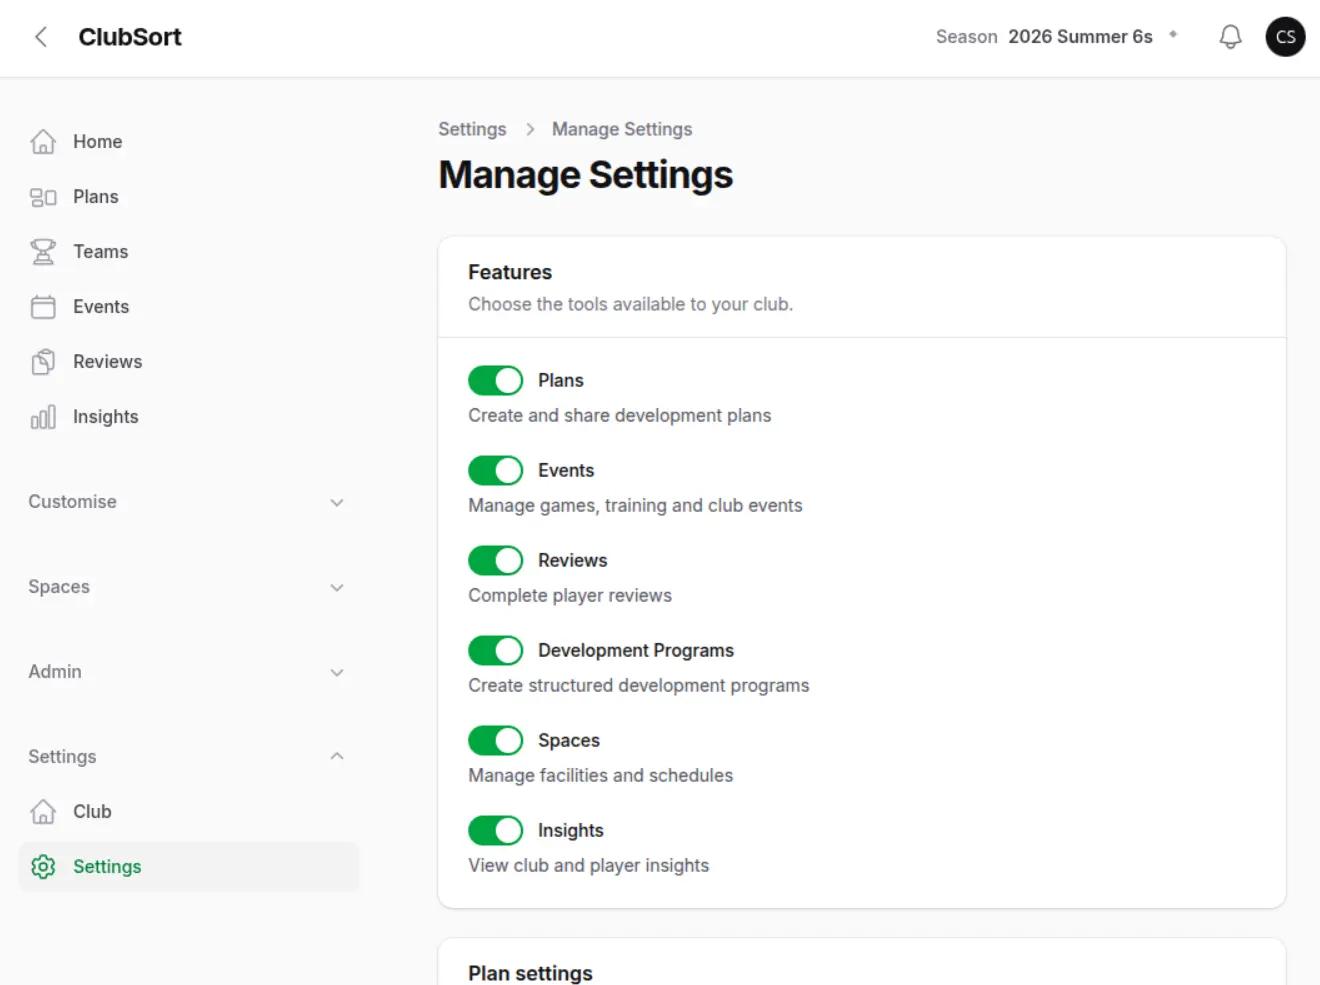Click the Plans layout icon in sidebar

[x=43, y=197]
